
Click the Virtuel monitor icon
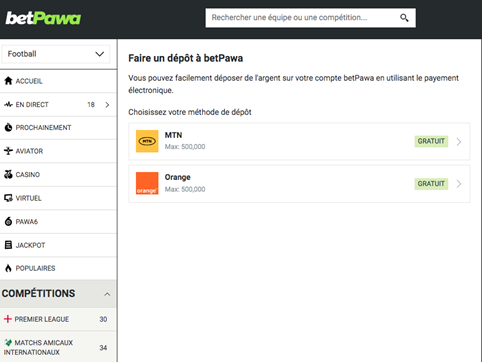click(8, 198)
